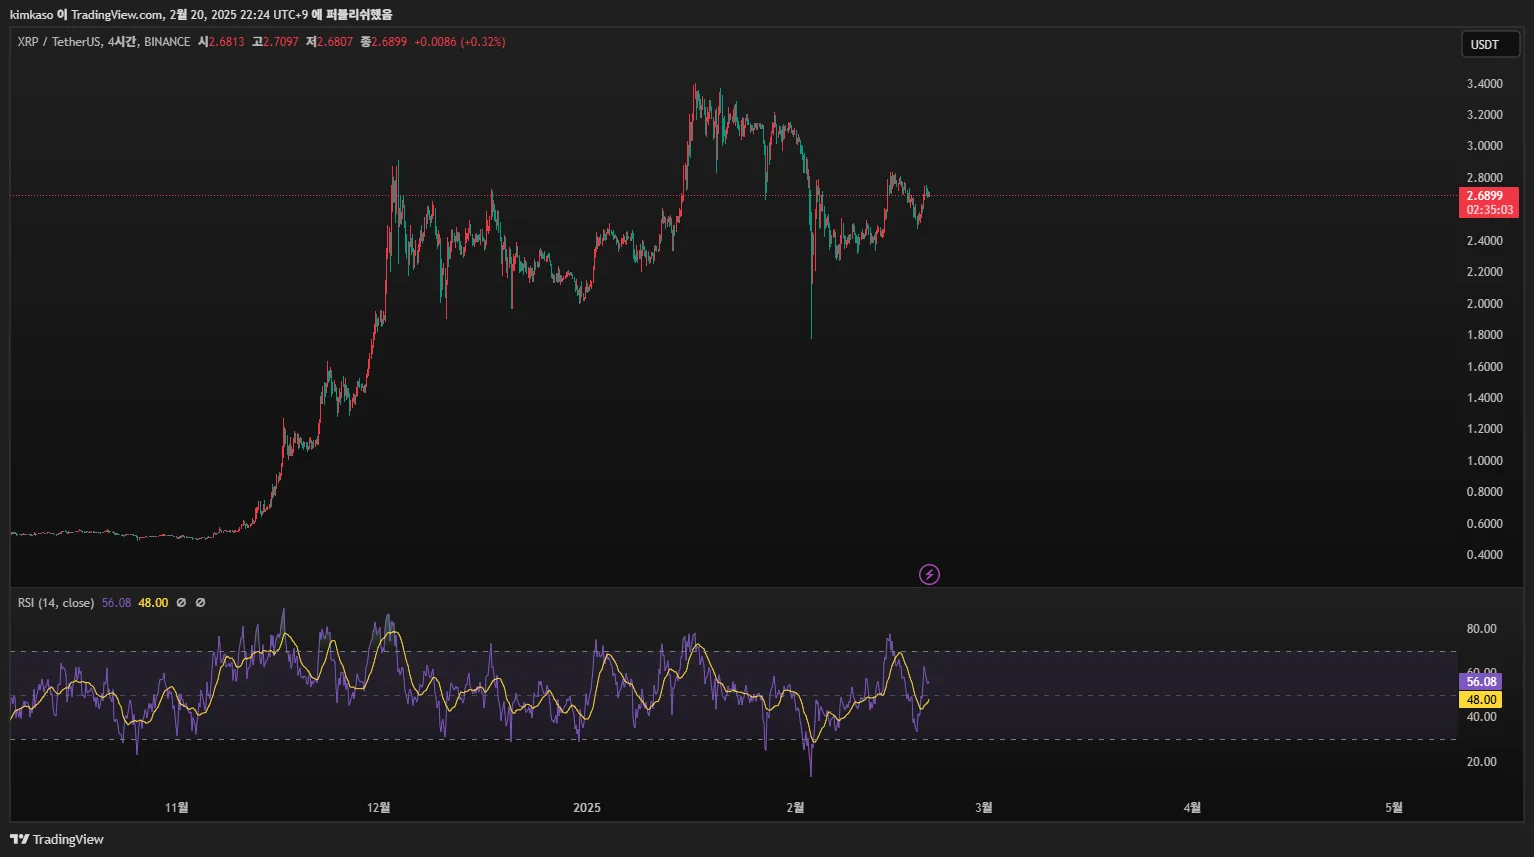The height and width of the screenshot is (857, 1534).
Task: Click the 0.6000 price axis label
Action: 1485,524
